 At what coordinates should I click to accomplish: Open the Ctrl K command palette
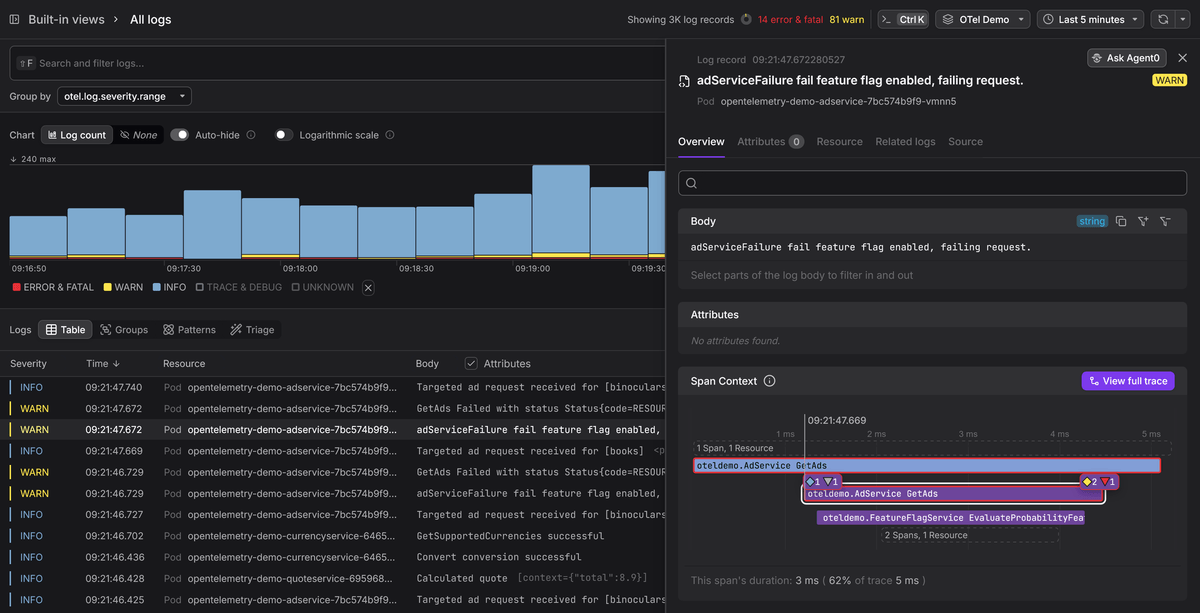coord(903,19)
